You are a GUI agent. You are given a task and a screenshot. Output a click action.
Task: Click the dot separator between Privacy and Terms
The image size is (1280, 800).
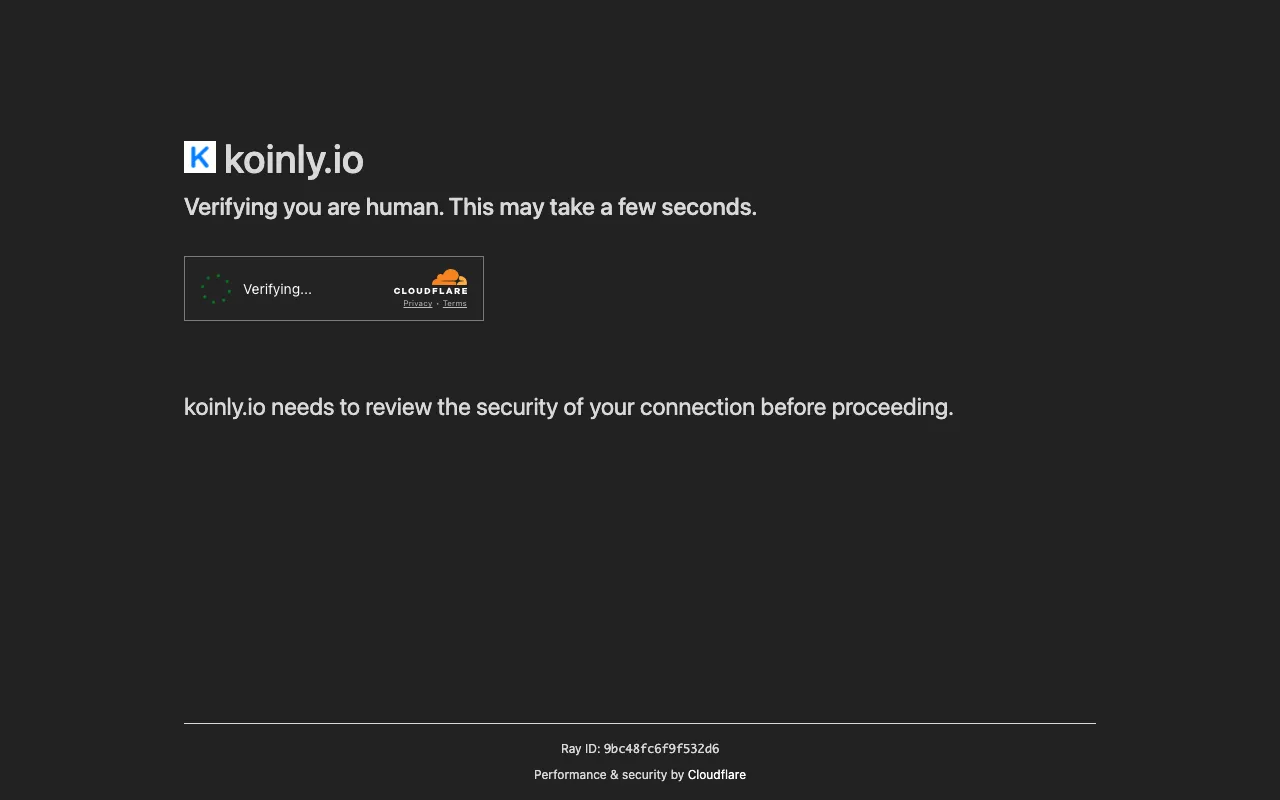[438, 304]
